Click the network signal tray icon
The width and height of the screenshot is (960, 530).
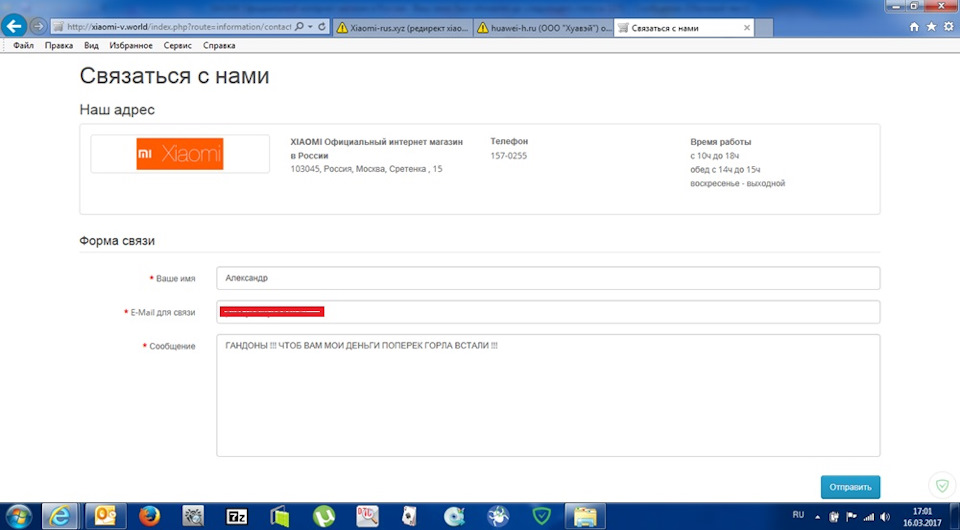[868, 517]
